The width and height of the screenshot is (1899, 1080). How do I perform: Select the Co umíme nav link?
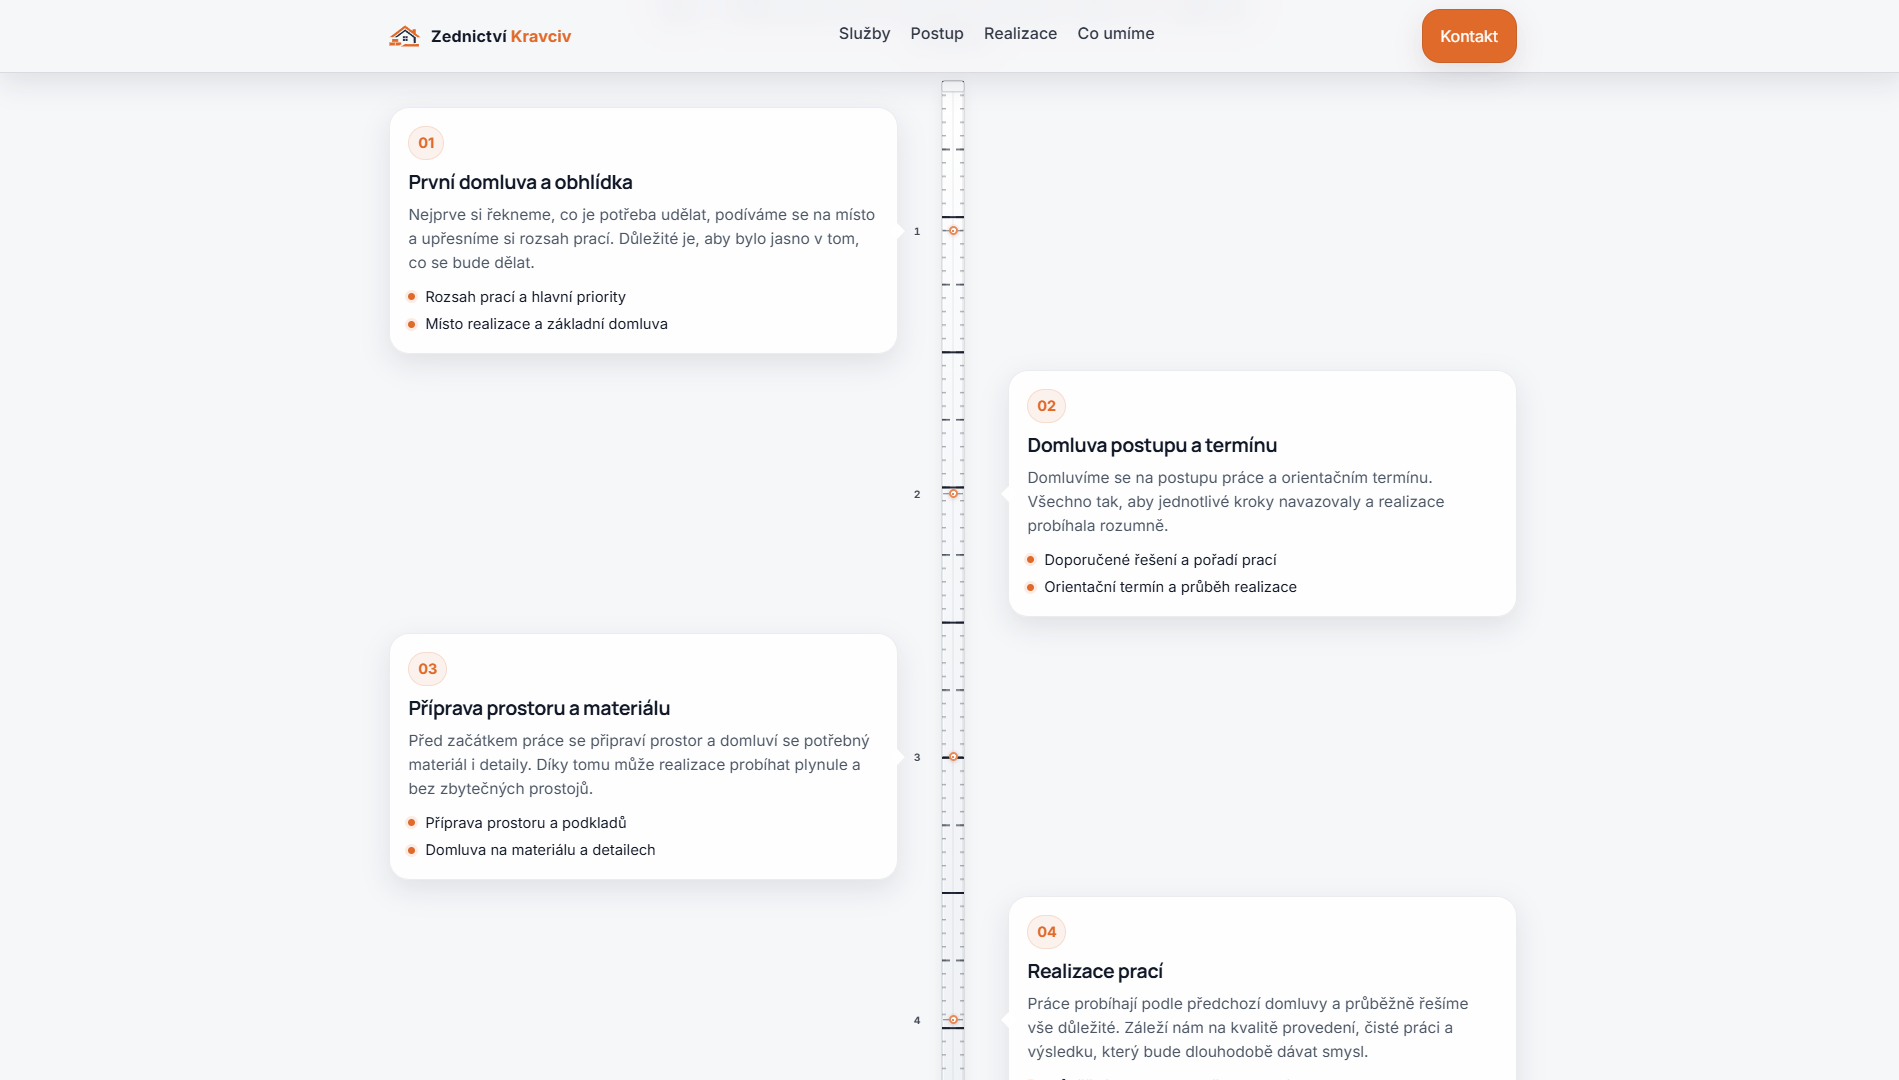pyautogui.click(x=1116, y=34)
